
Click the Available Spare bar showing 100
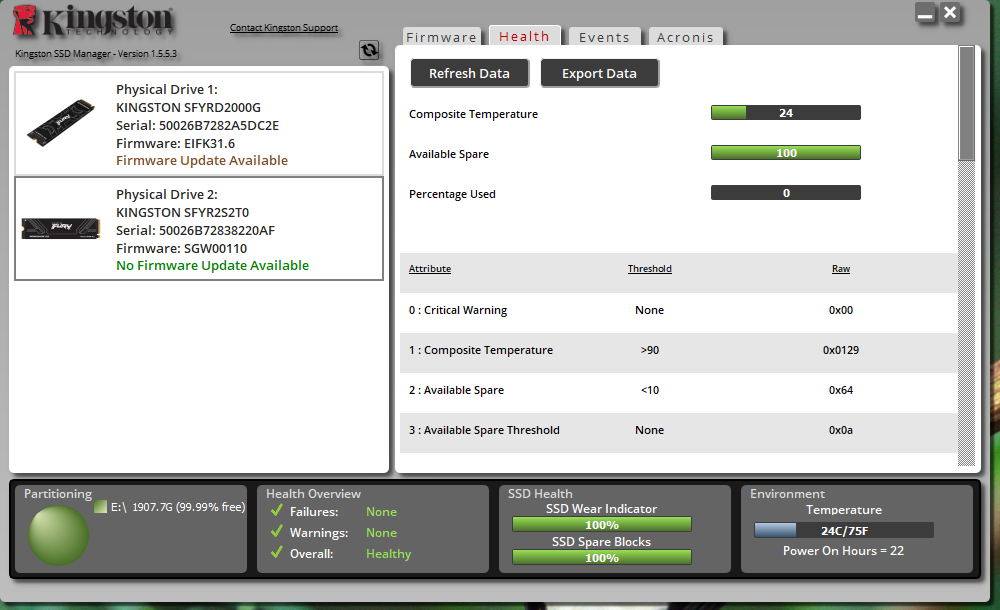786,153
